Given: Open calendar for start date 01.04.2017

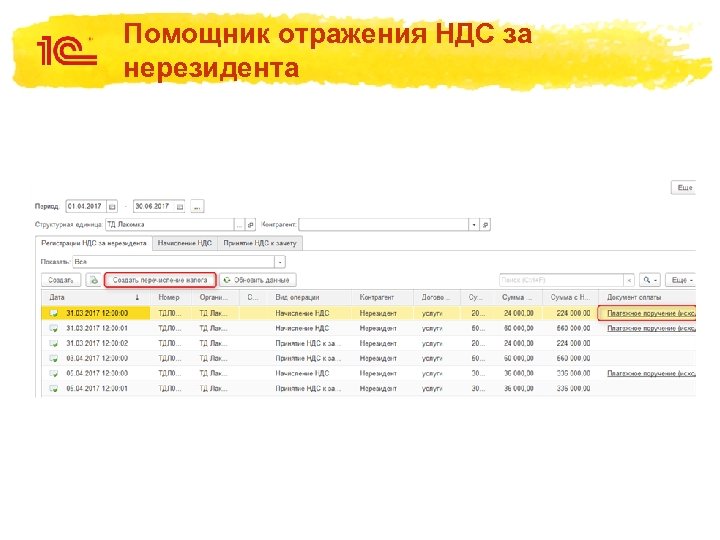Looking at the screenshot, I should click(x=112, y=207).
